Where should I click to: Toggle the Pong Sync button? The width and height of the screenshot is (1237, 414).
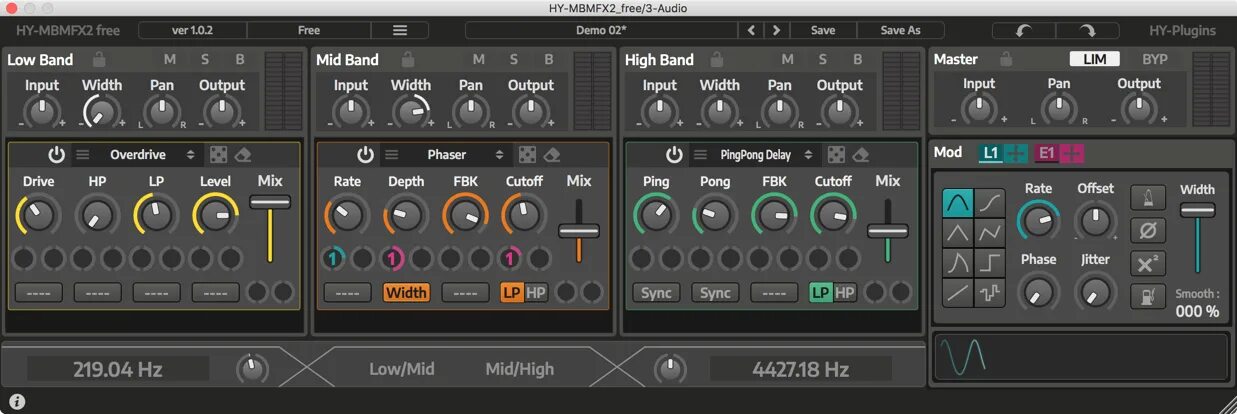715,293
